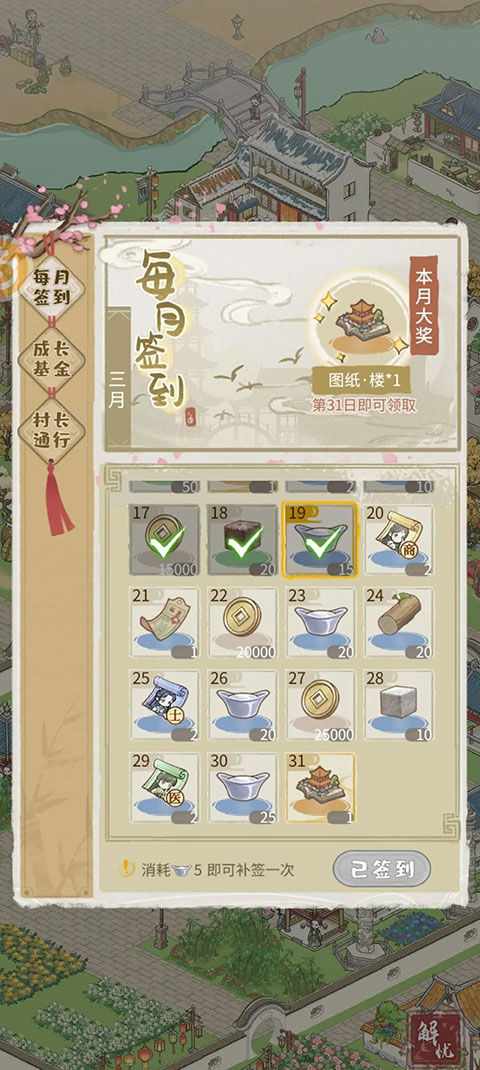The image size is (480, 1070).
Task: Tap the checked day 17 coin reward
Action: pyautogui.click(x=165, y=540)
